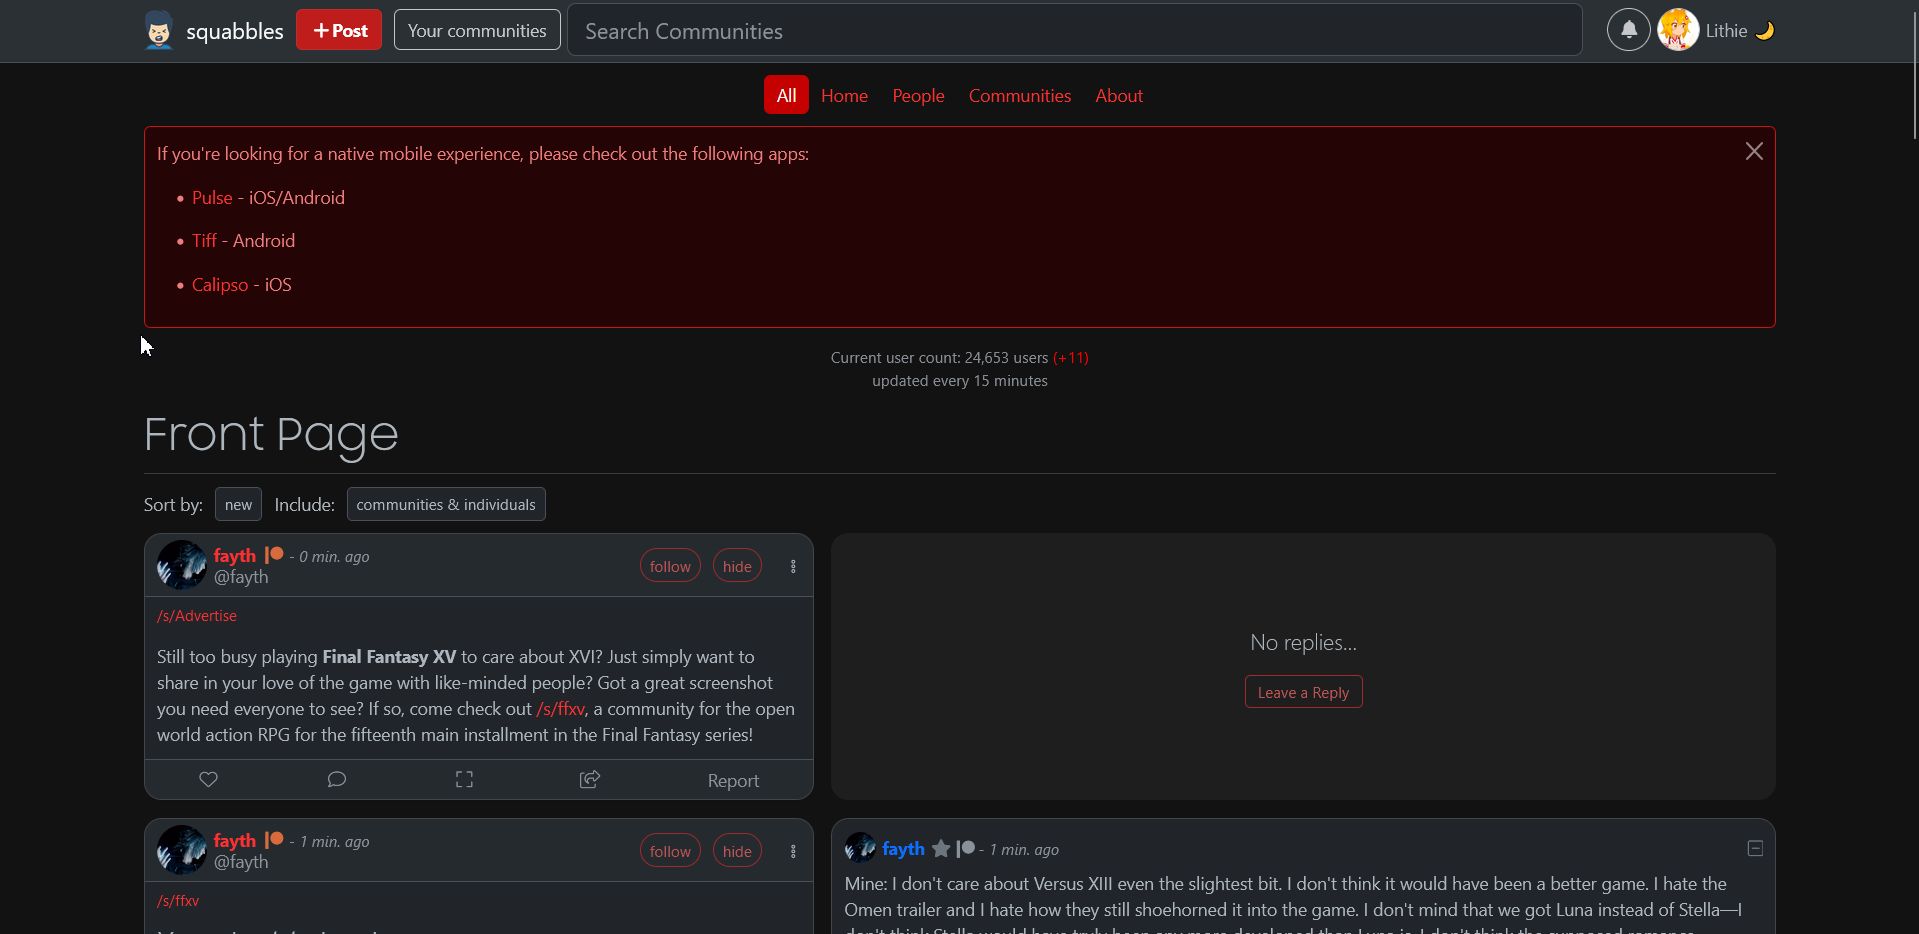This screenshot has height=934, width=1919.
Task: Hide the ffxv post
Action: pyautogui.click(x=737, y=851)
